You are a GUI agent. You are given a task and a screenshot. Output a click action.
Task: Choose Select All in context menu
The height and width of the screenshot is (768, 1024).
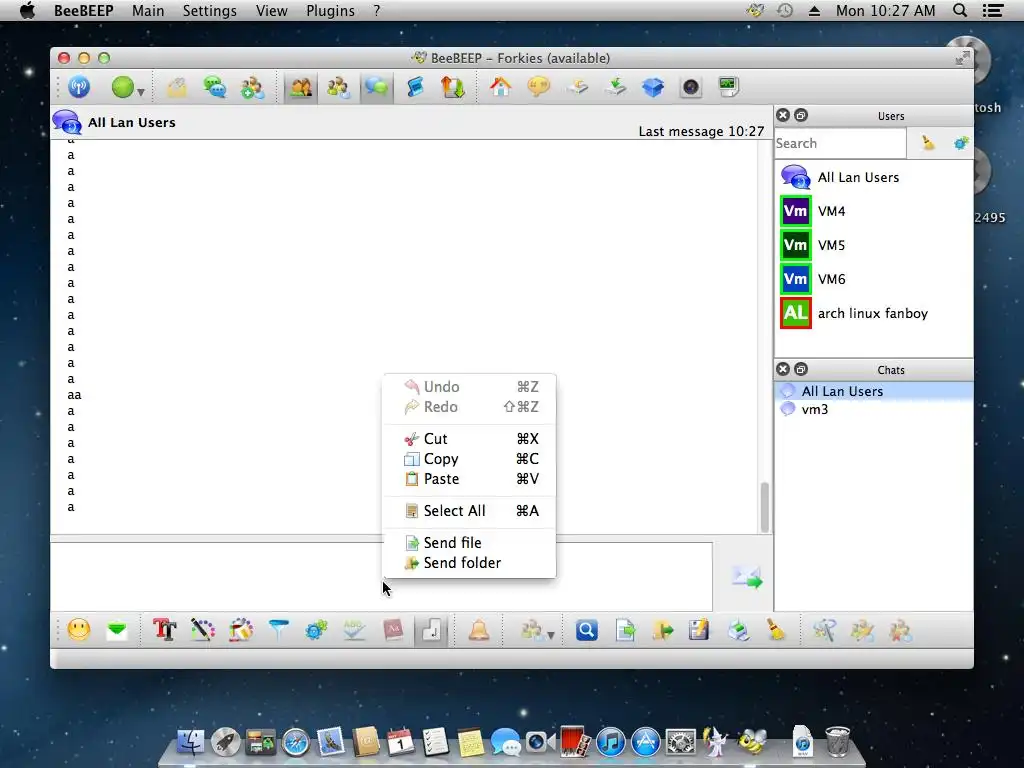[x=470, y=511]
